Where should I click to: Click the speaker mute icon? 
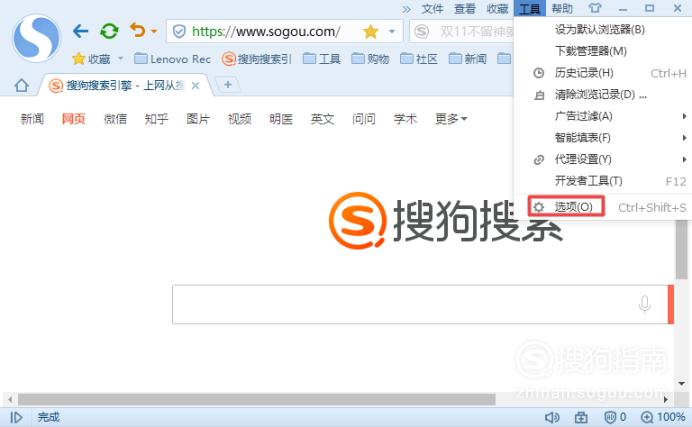click(552, 417)
